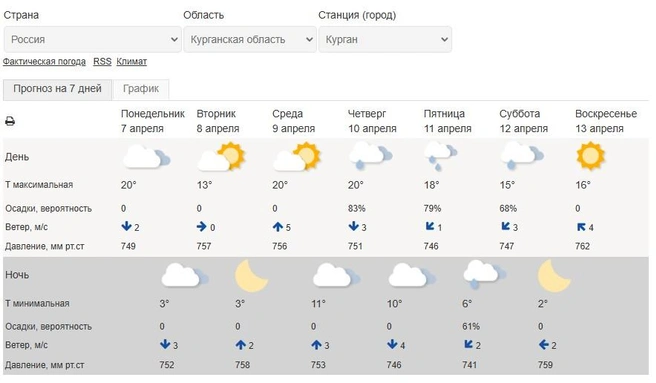
Task: Click Wednesday's daytime wind arrow pointing up
Action: (278, 227)
